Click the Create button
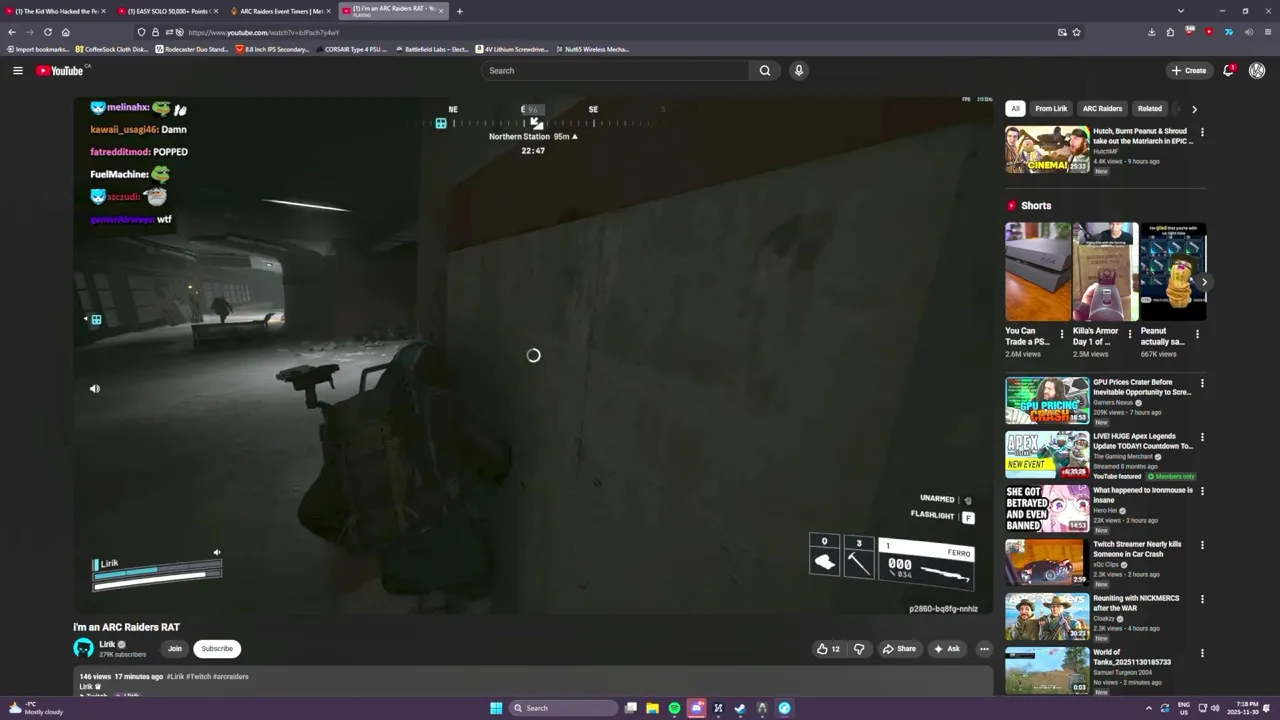1280x720 pixels. click(1189, 70)
